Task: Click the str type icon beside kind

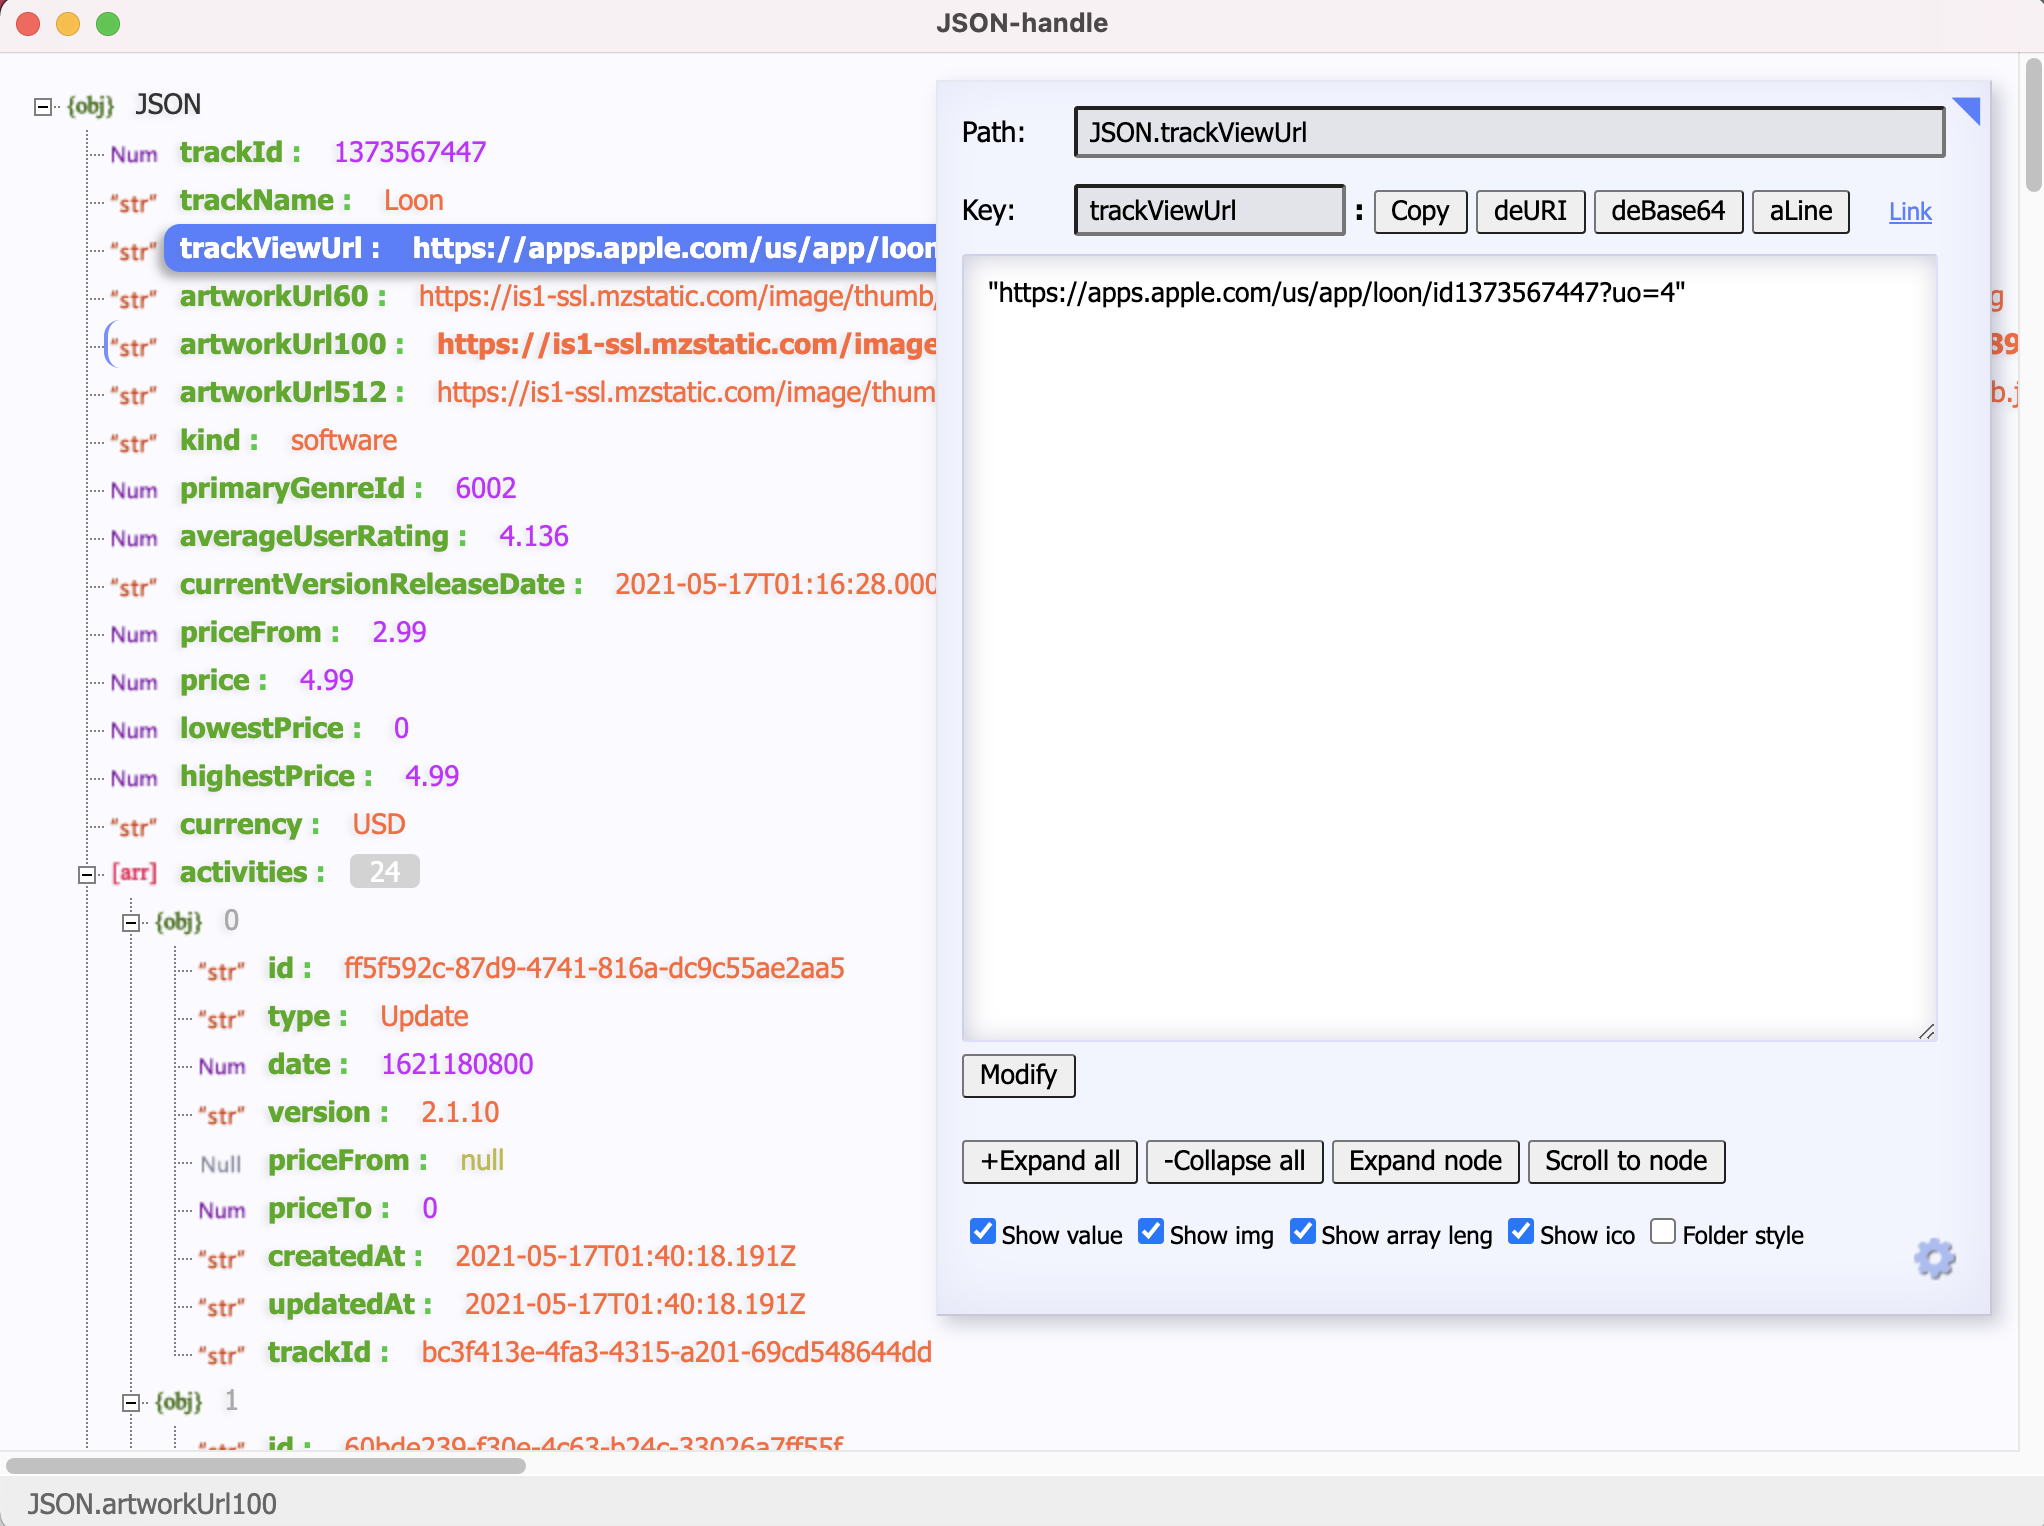Action: (x=134, y=443)
